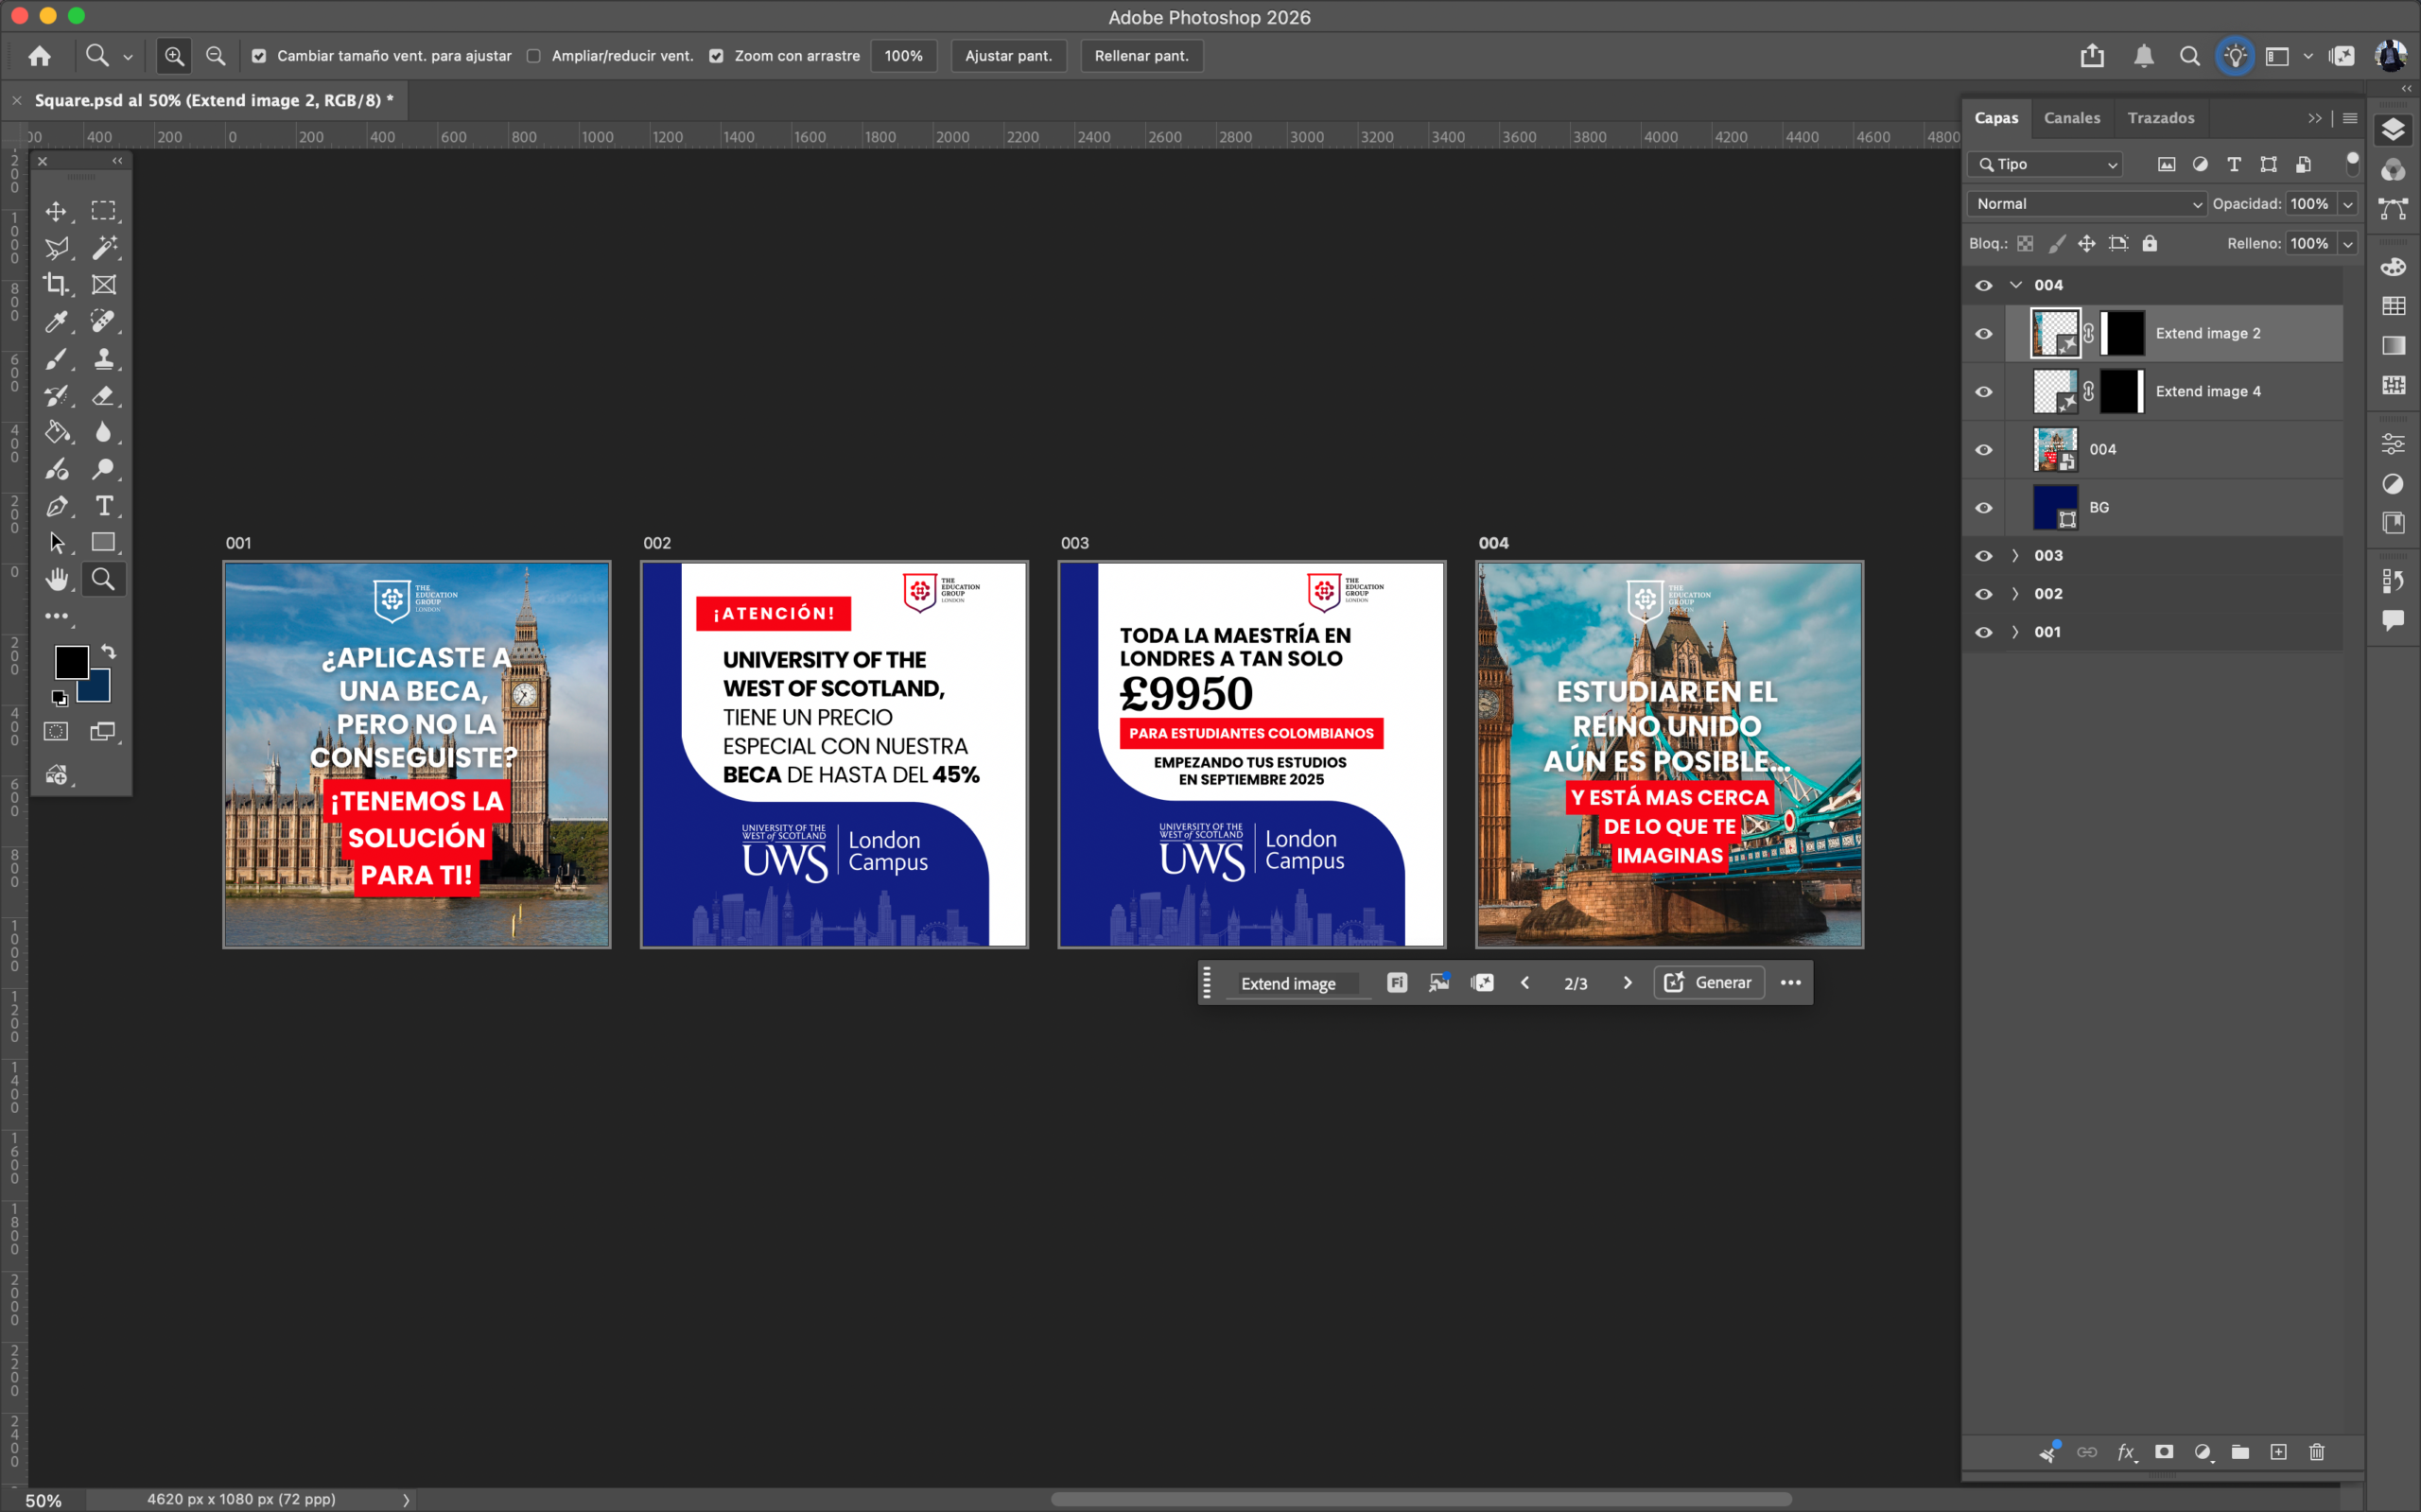Click the 100% zoom button
Viewport: 2421px width, 1512px height.
(903, 56)
